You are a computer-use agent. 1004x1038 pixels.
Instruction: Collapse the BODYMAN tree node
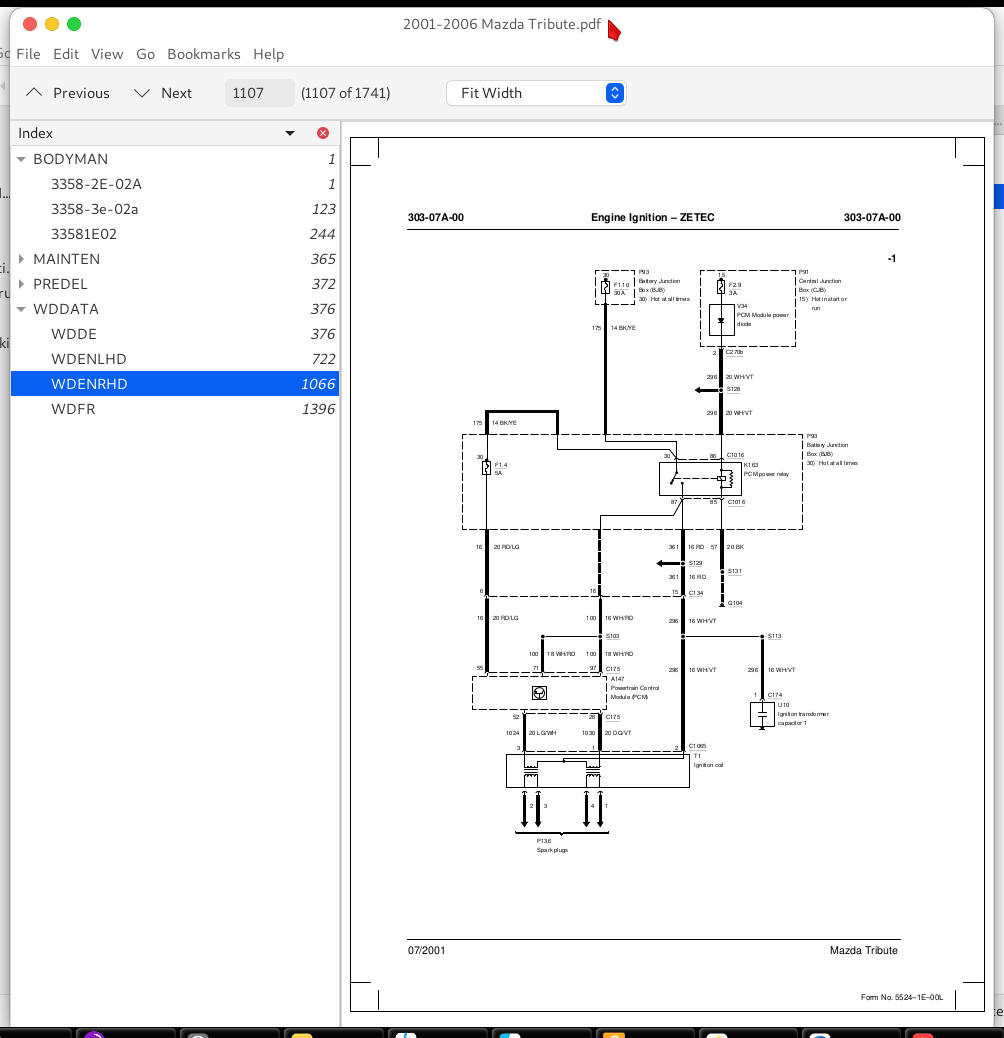tap(22, 159)
